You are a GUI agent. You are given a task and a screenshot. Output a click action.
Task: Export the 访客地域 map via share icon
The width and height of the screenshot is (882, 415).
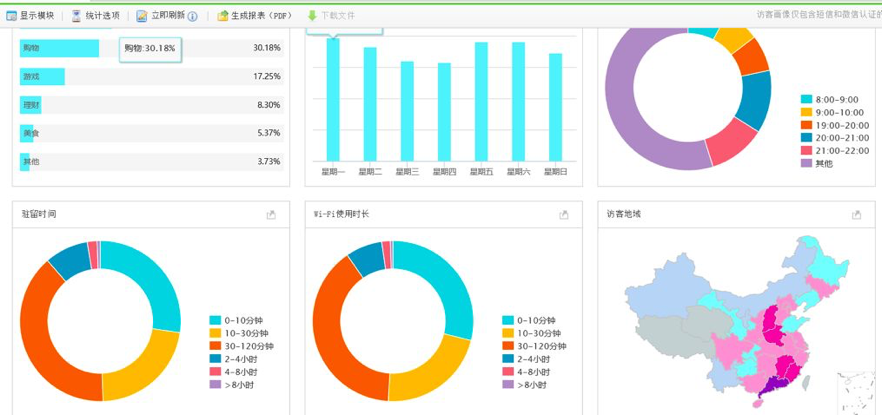(856, 215)
